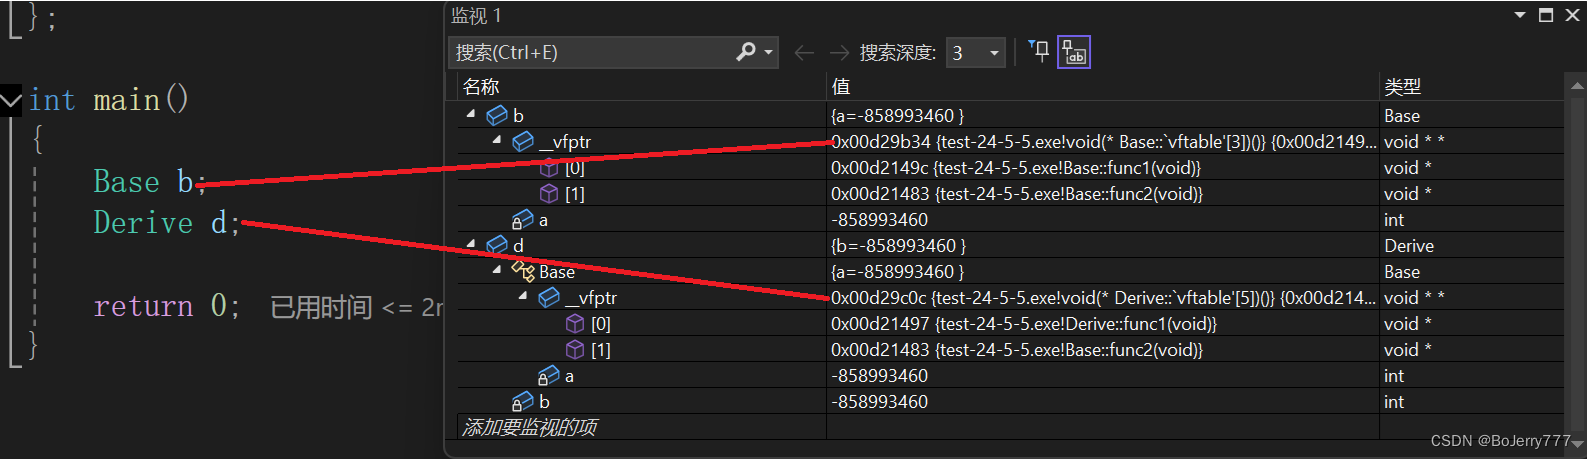Click the locked field icon for member b under d
The image size is (1587, 459).
(x=523, y=402)
